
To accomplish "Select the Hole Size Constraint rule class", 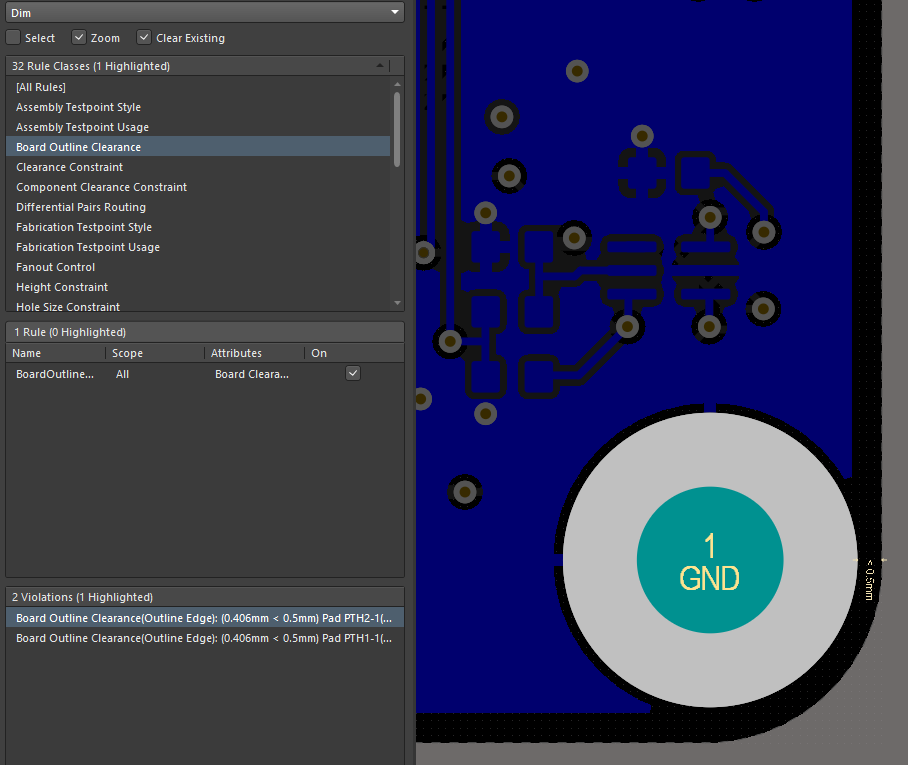I will pyautogui.click(x=67, y=307).
